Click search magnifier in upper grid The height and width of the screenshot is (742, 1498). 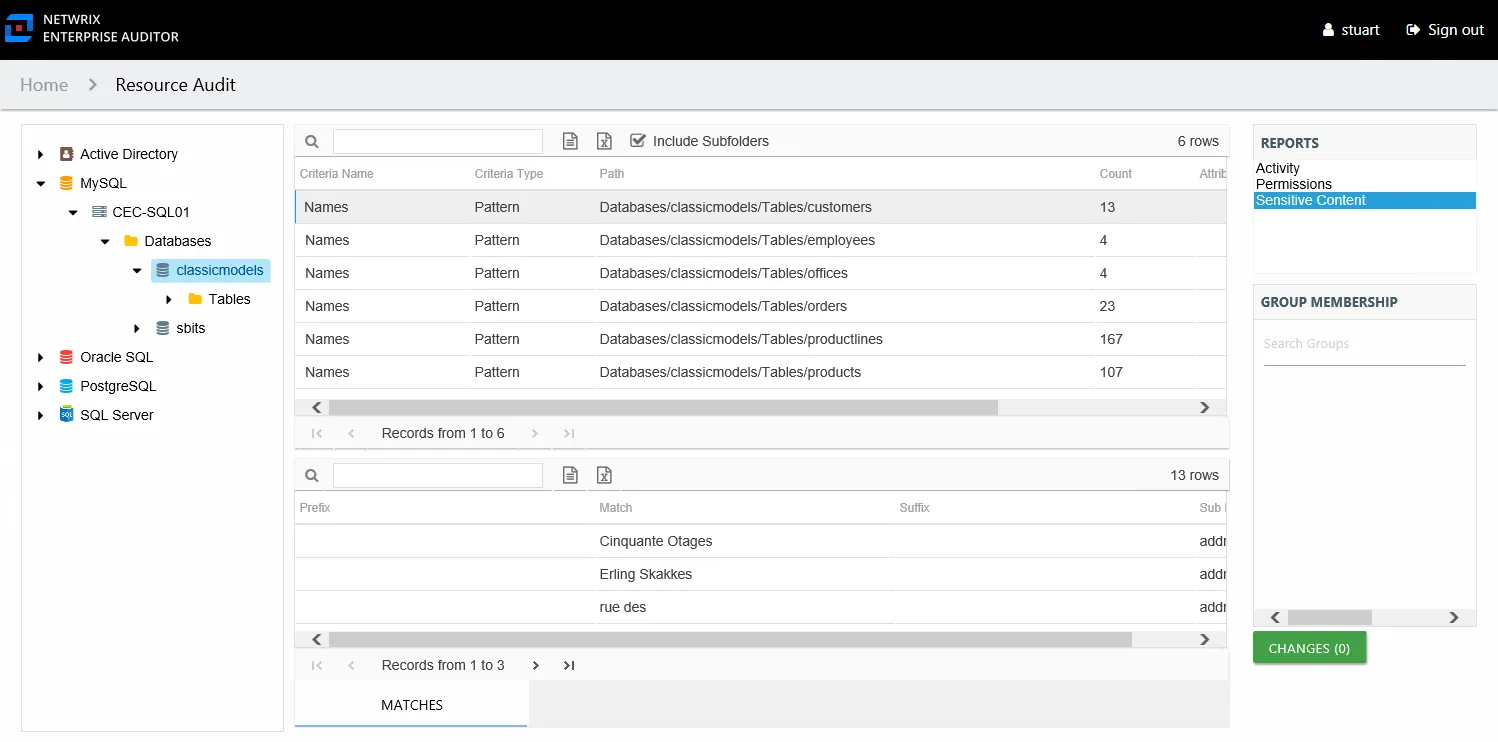(x=312, y=142)
